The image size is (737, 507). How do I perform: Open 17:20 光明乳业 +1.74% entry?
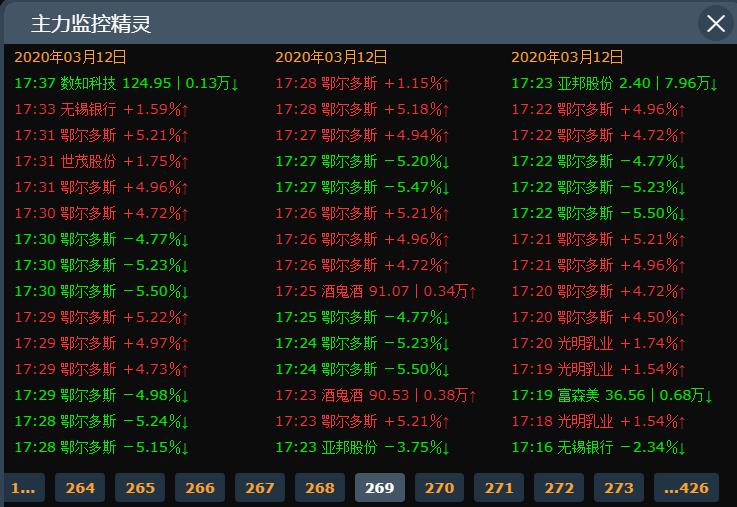598,343
